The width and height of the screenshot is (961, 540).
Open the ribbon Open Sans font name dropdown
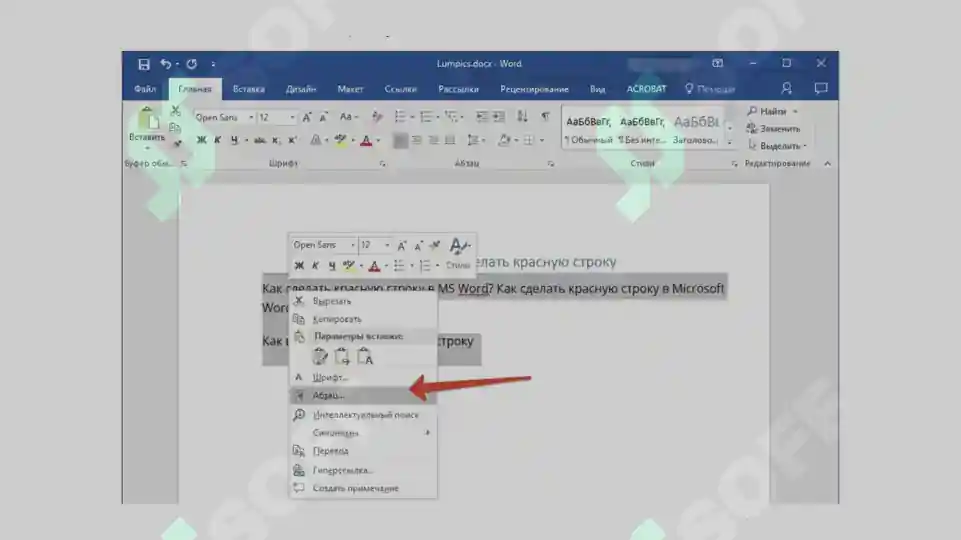click(251, 117)
